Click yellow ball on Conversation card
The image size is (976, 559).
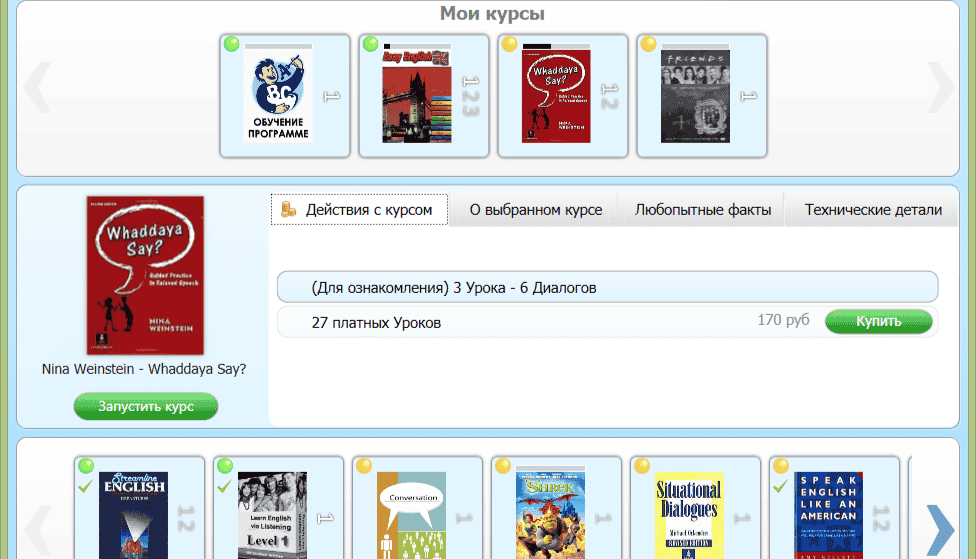364,466
